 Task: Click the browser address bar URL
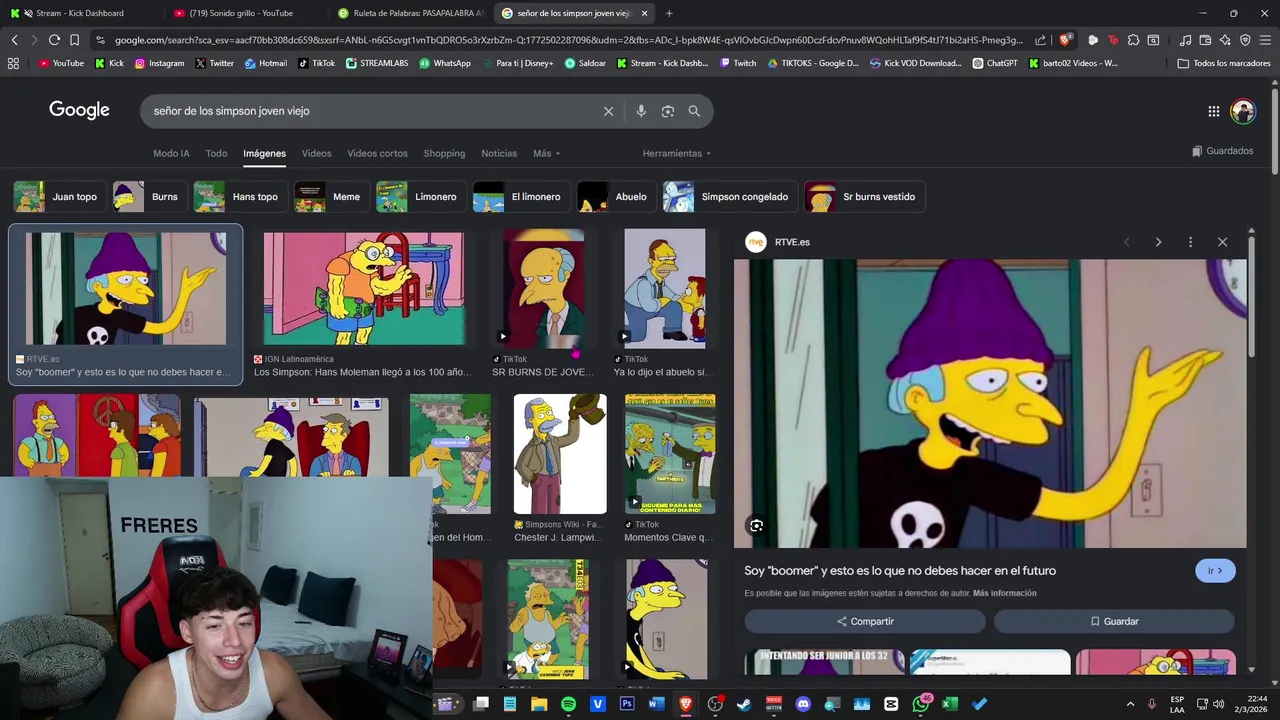click(568, 40)
